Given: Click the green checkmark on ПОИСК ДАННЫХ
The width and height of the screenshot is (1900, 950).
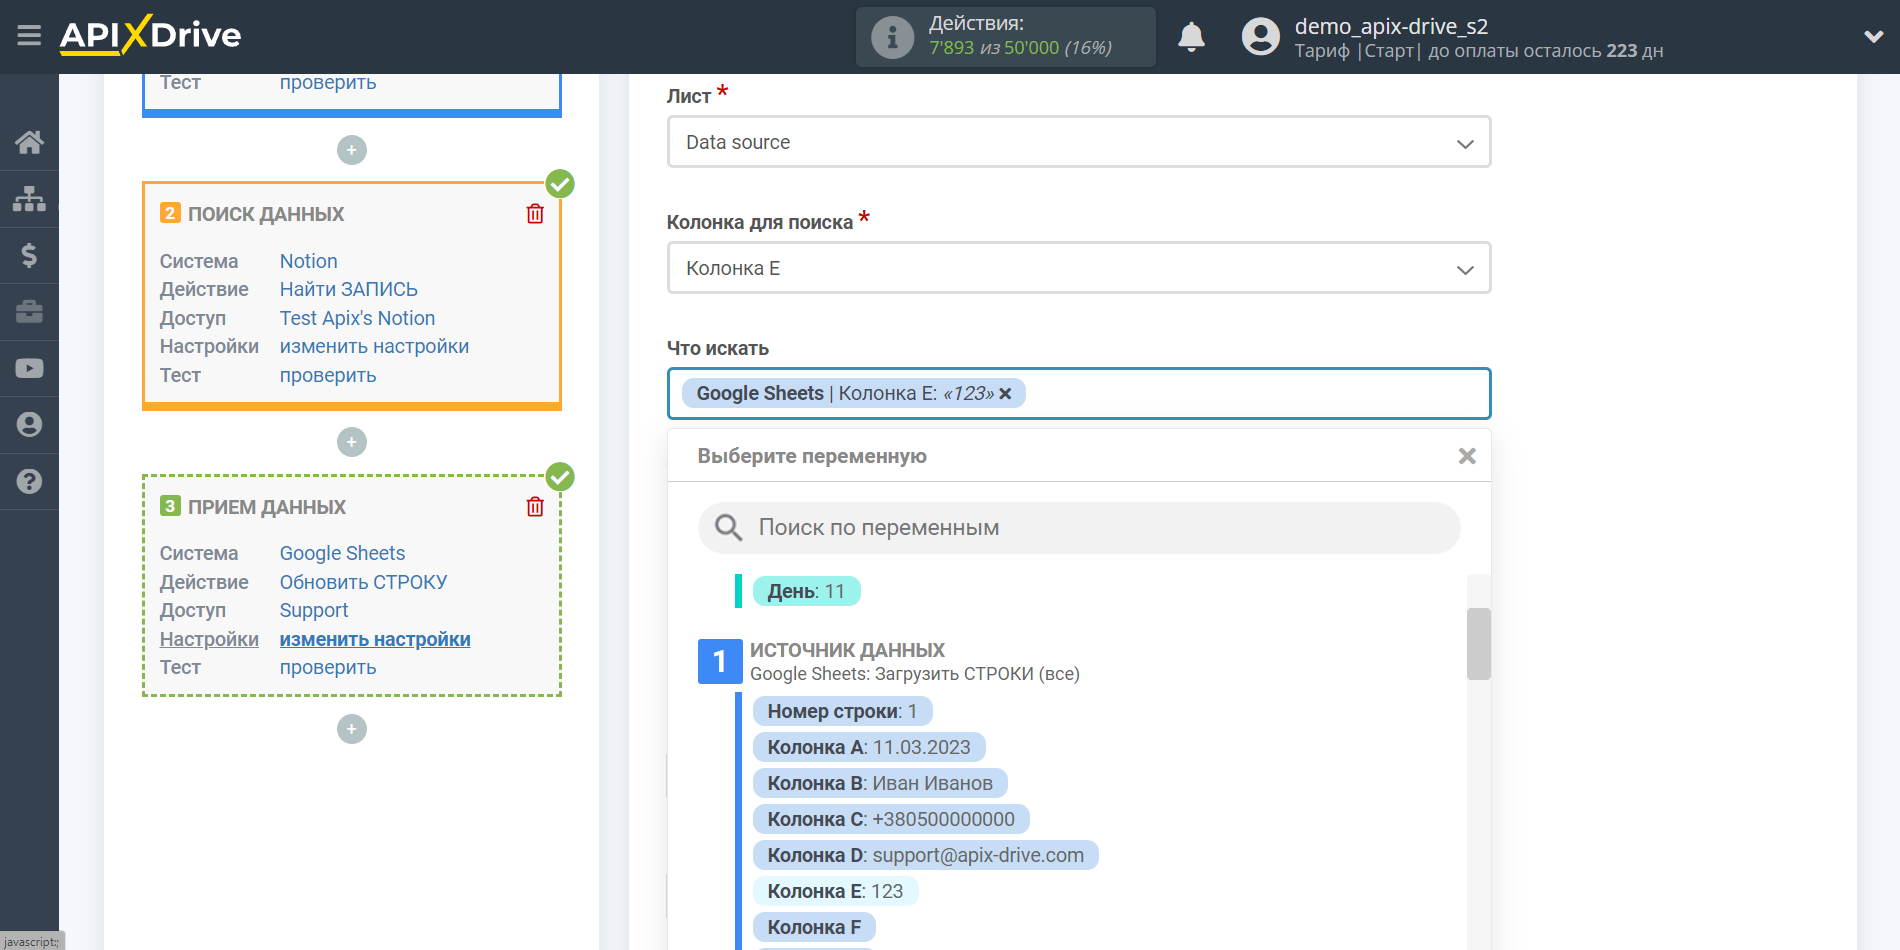Looking at the screenshot, I should coord(560,184).
